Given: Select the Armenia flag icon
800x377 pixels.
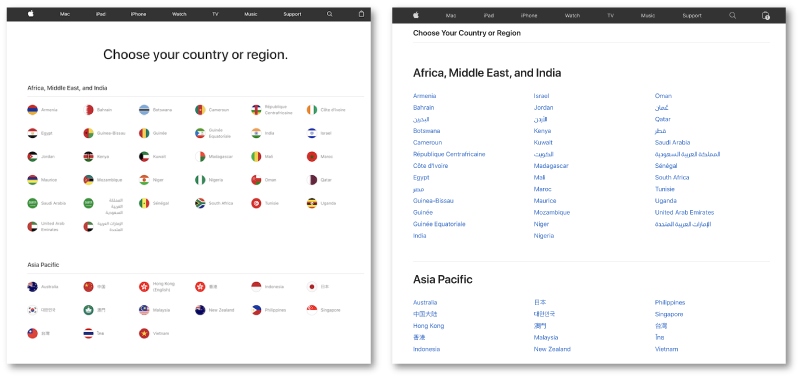Looking at the screenshot, I should 33,110.
